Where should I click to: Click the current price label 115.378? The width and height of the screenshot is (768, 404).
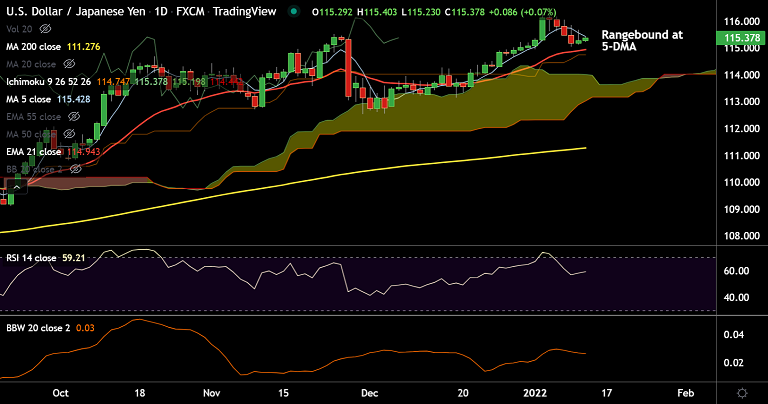point(742,38)
